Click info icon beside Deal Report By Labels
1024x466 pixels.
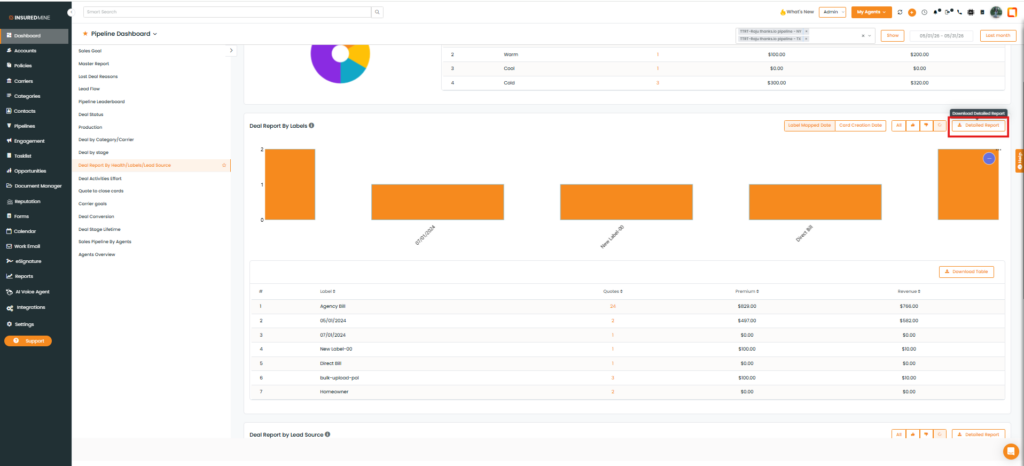tap(312, 125)
